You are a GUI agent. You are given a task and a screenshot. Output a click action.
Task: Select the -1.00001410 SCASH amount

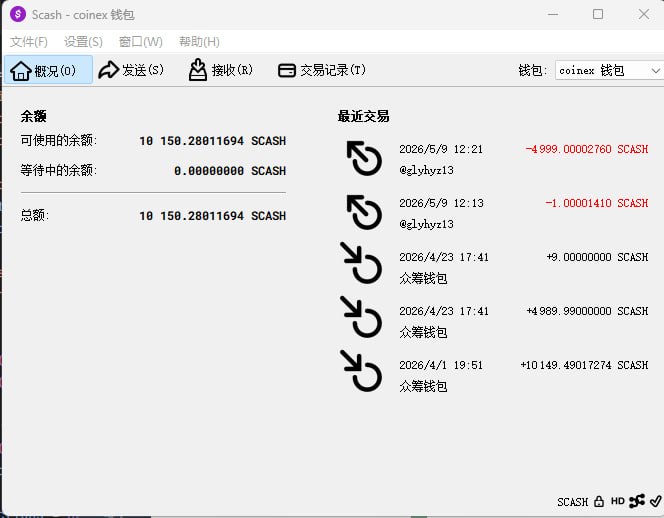pos(597,203)
